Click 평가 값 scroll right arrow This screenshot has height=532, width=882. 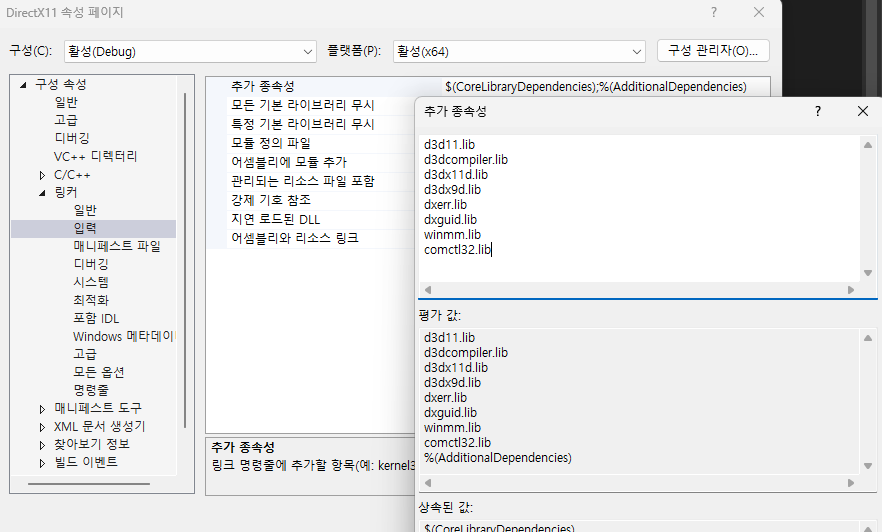850,483
